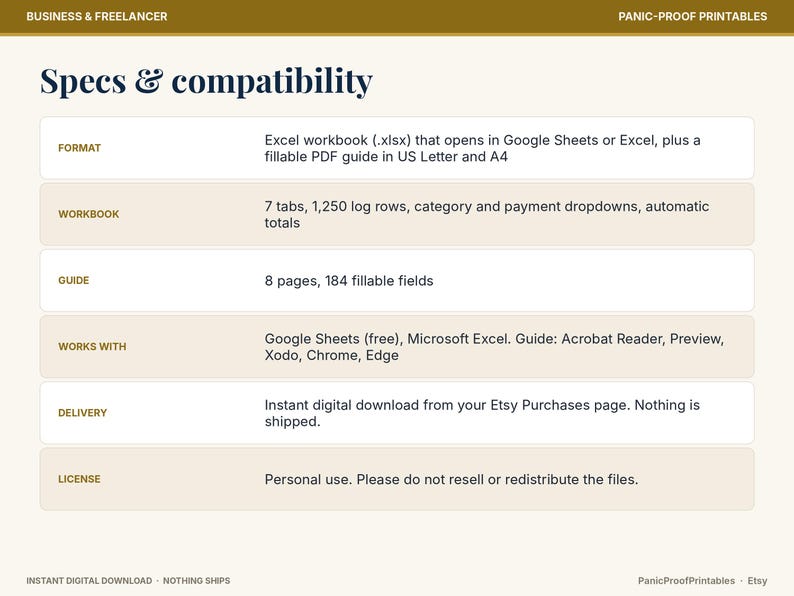Click 'NOTHING SHIPS' footer text
The height and width of the screenshot is (596, 794).
click(x=196, y=581)
